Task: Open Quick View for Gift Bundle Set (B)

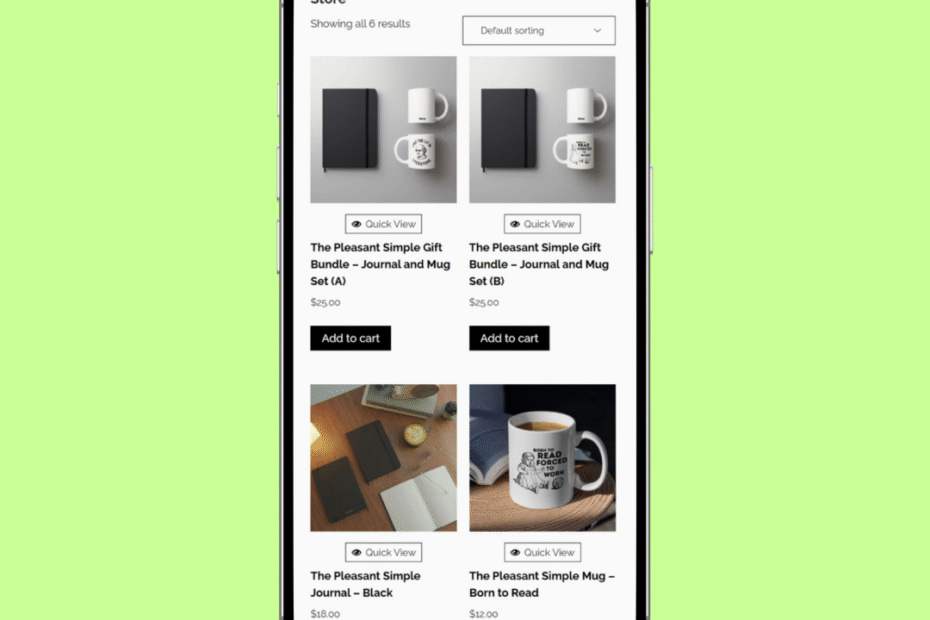Action: click(542, 224)
